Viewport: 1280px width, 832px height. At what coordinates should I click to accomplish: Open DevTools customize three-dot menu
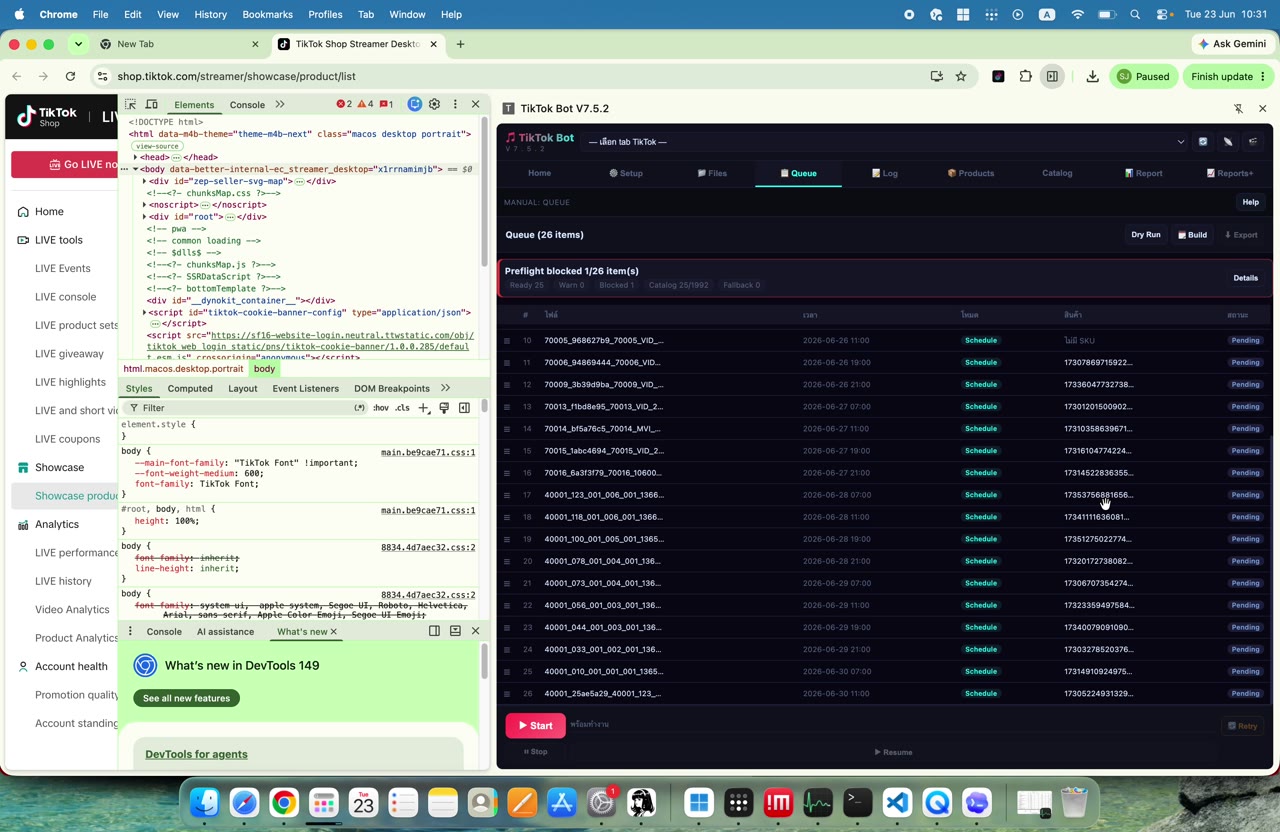tap(455, 104)
